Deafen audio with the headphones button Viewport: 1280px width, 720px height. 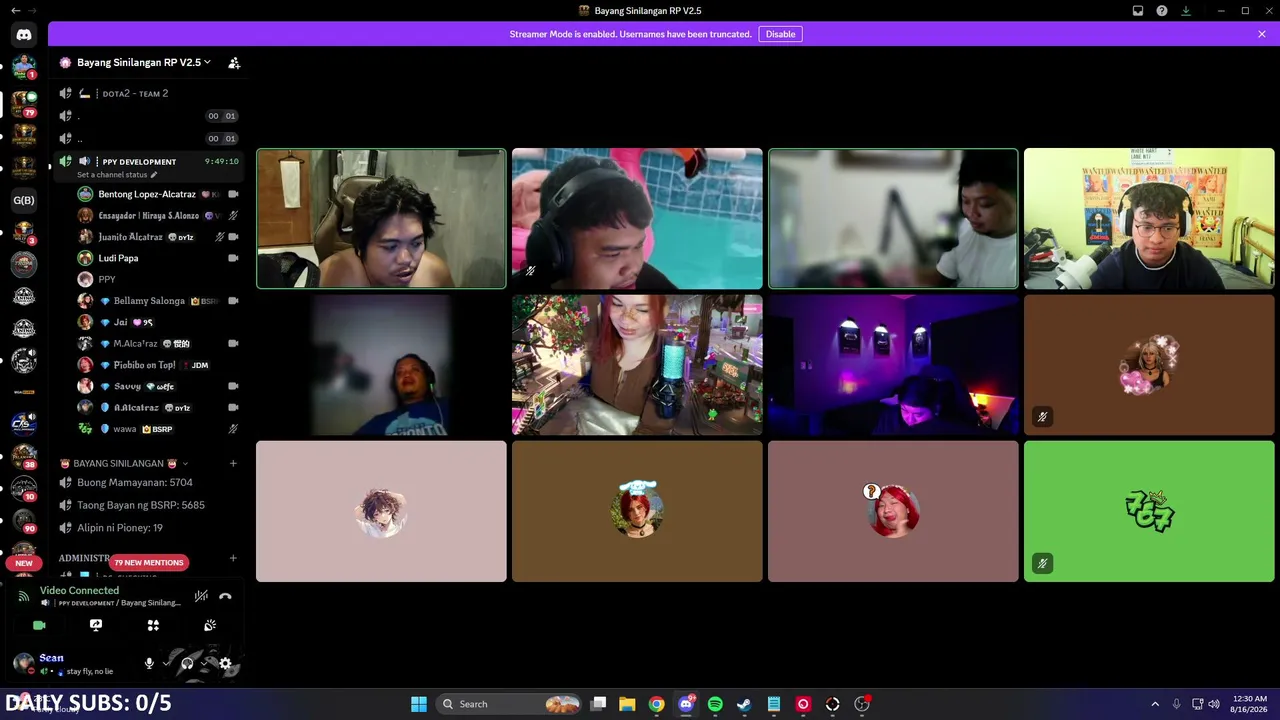(x=187, y=663)
